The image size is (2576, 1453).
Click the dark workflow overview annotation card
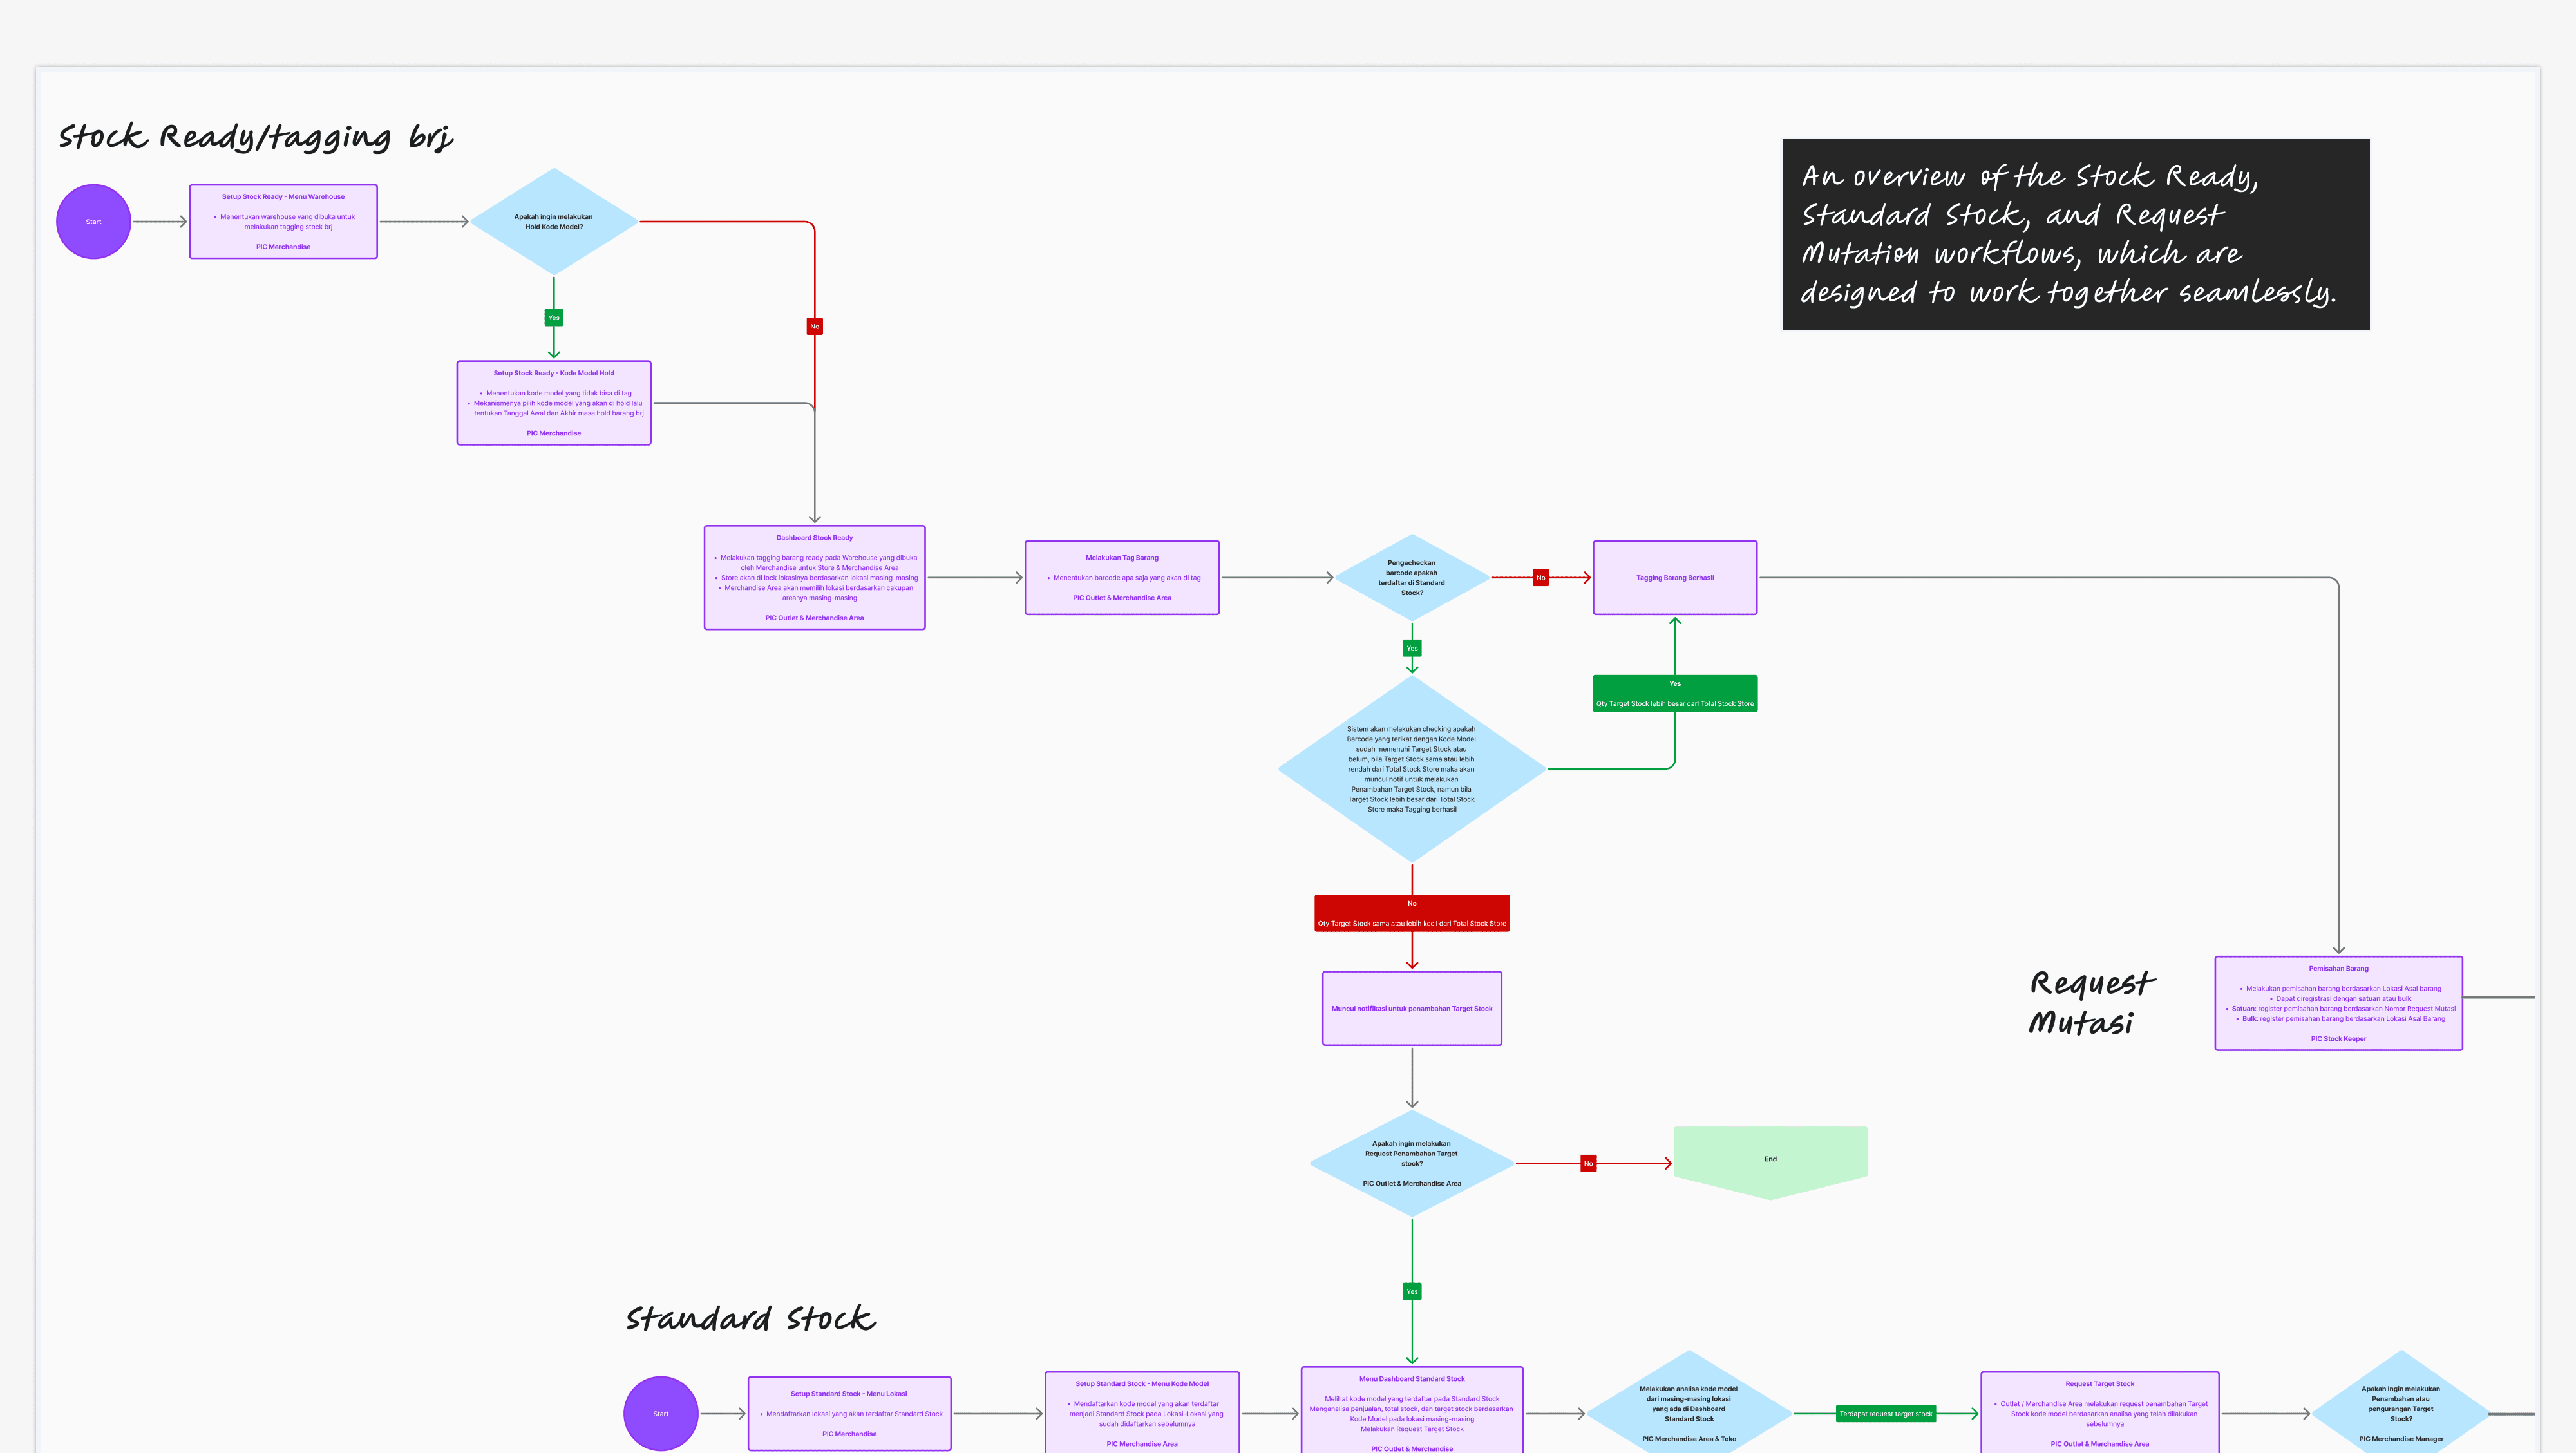tap(2076, 235)
